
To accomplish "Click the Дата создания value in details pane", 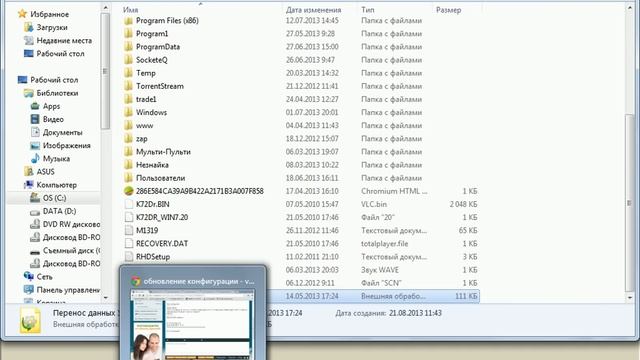I will [415, 313].
